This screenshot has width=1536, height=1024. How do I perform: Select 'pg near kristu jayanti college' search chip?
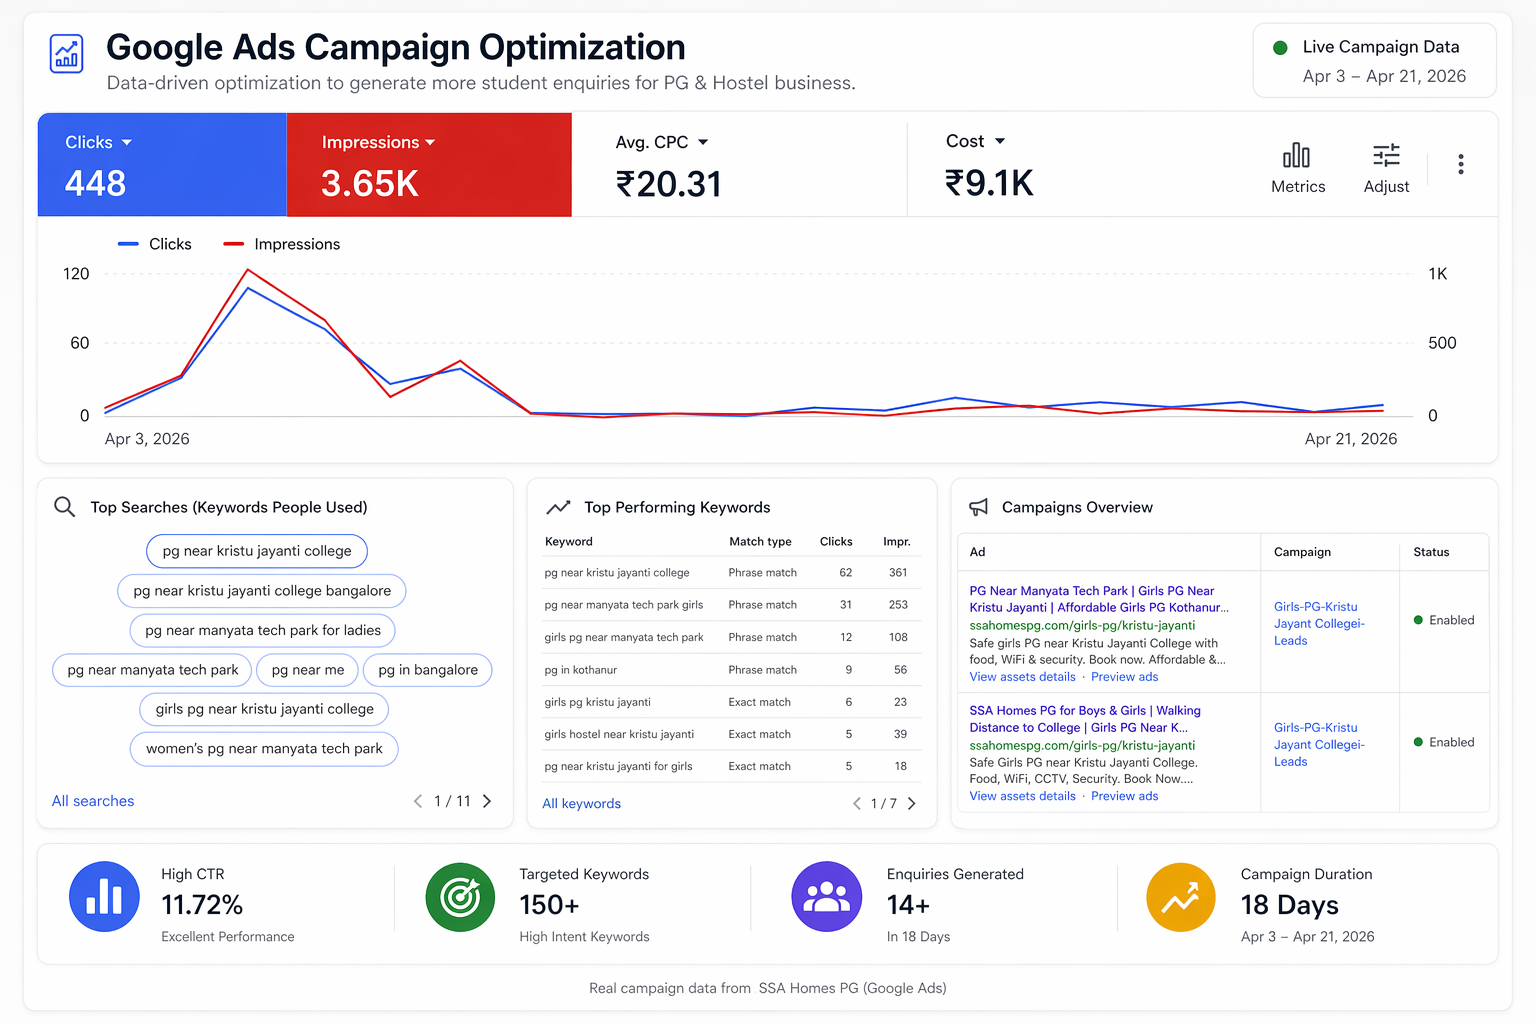(257, 551)
